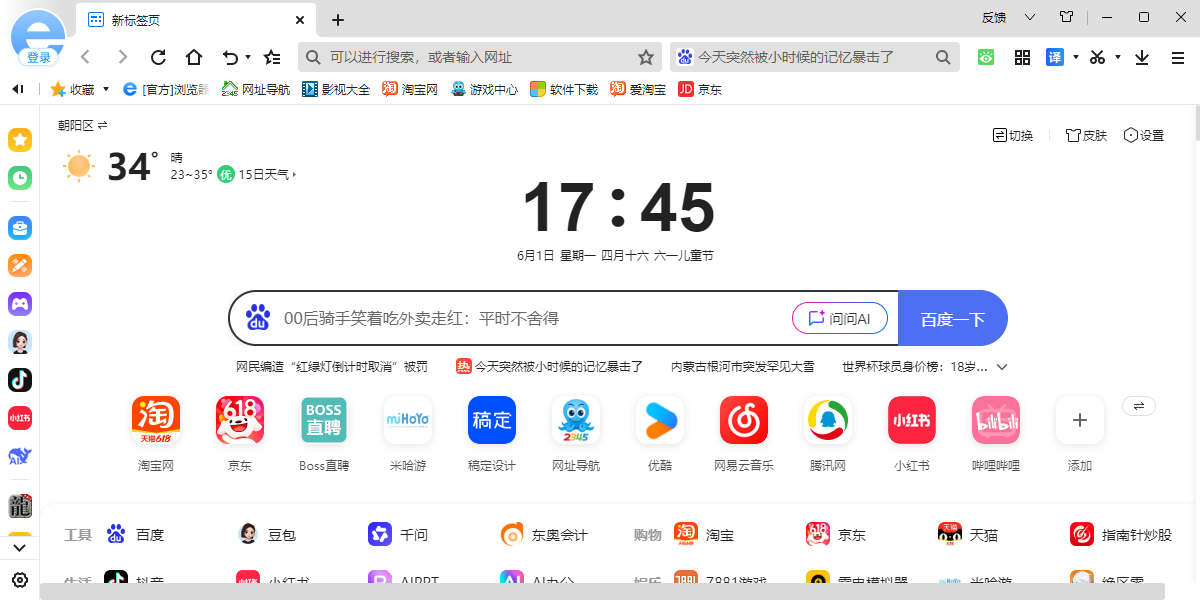1200x600 pixels.
Task: Open the downloads arrow icon
Action: (1142, 58)
